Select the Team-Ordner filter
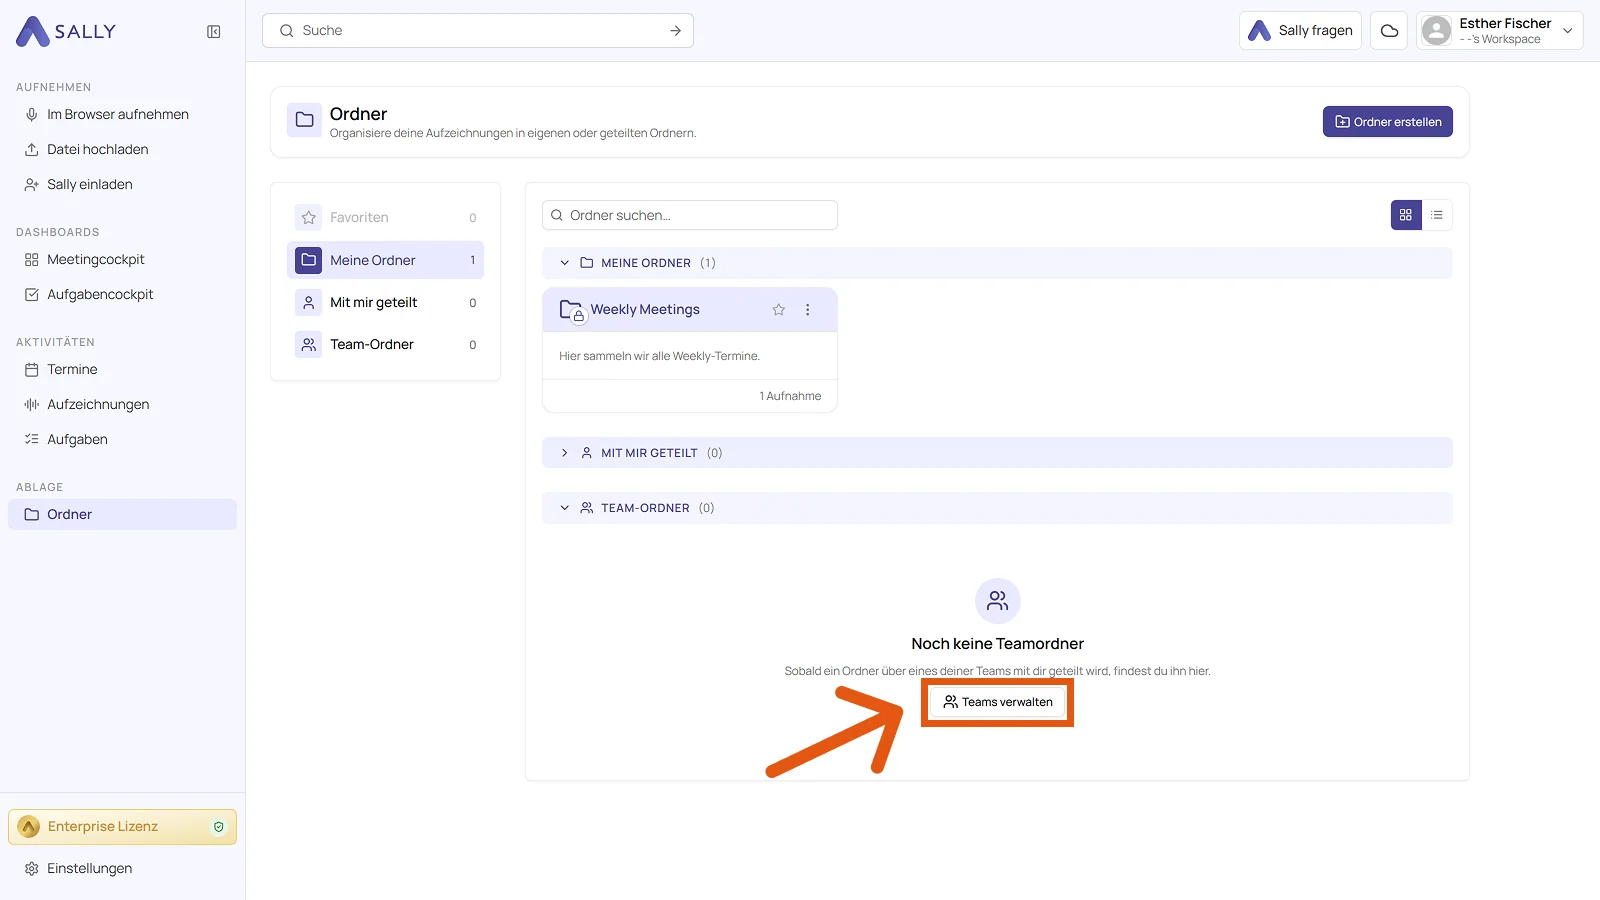 pos(385,345)
